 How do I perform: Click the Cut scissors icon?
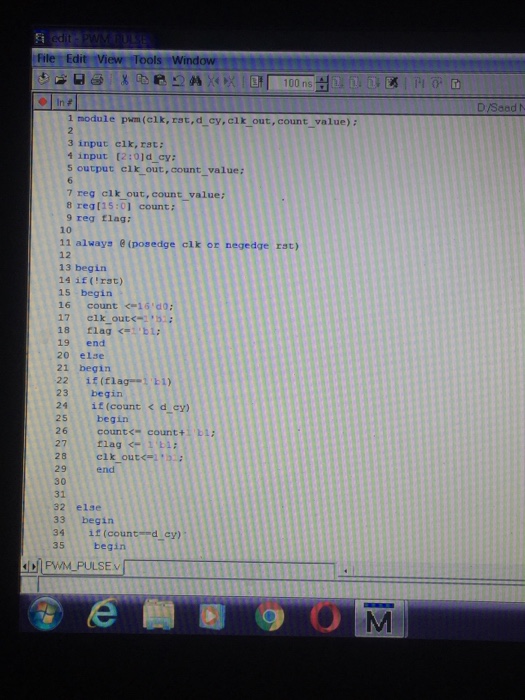(x=125, y=80)
